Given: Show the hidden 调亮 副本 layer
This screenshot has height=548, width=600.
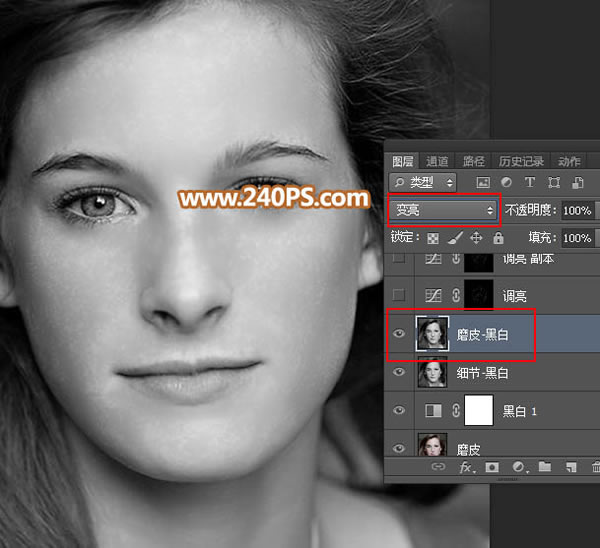Looking at the screenshot, I should [x=399, y=258].
